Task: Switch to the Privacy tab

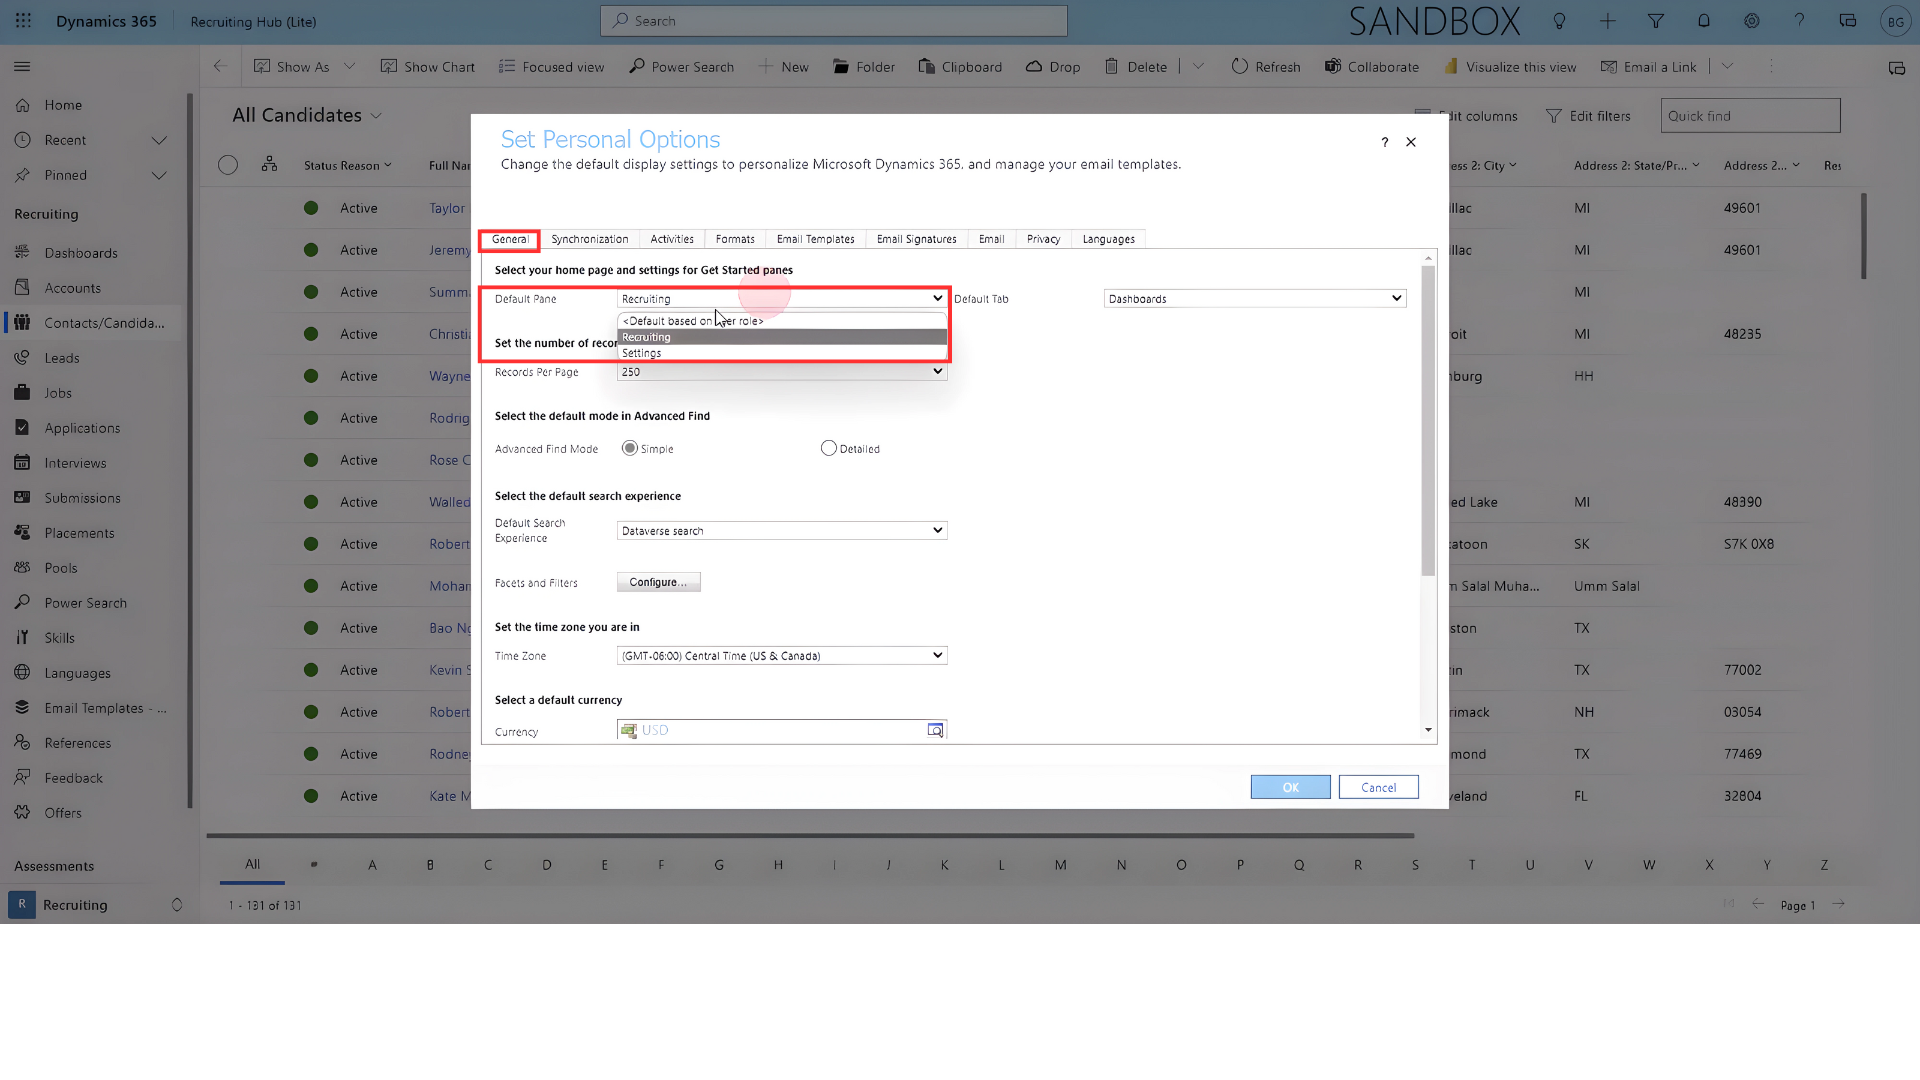Action: (x=1043, y=239)
